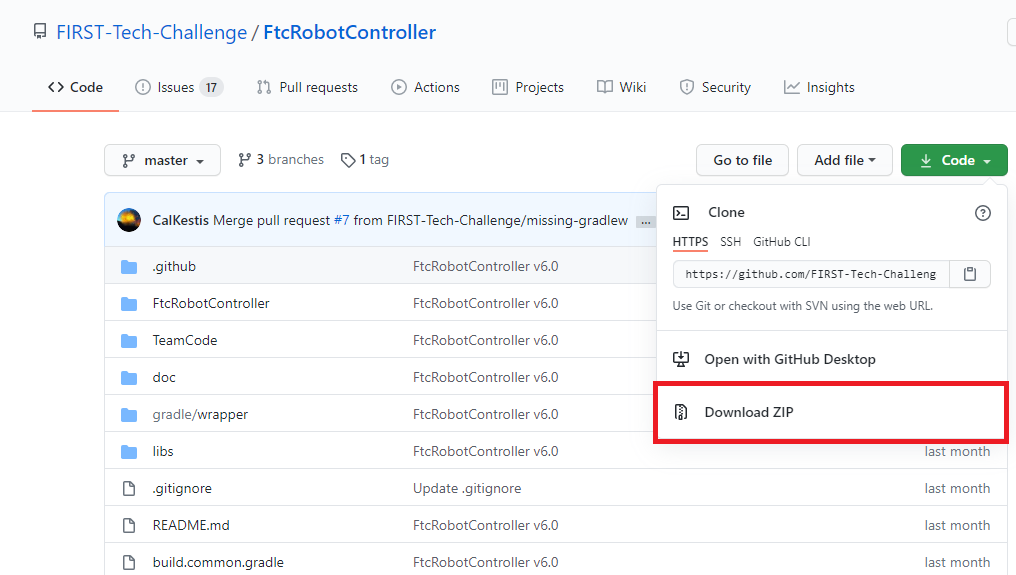
Task: Expand commit message ellipsis button
Action: click(645, 222)
